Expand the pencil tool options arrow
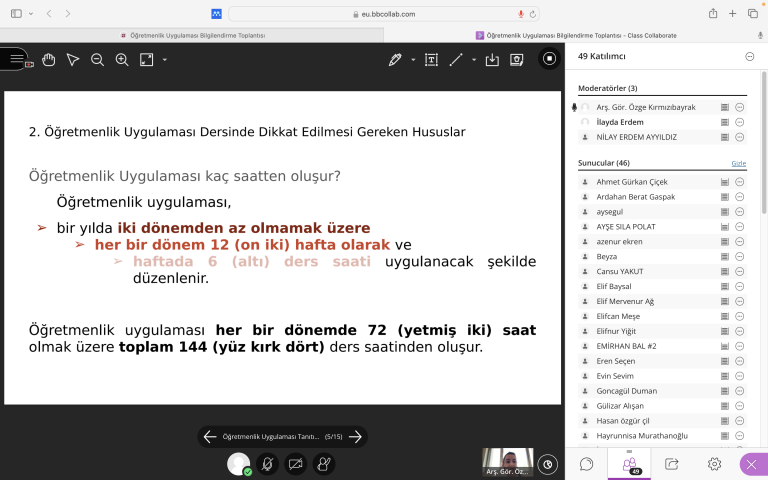The width and height of the screenshot is (768, 480). 412,60
